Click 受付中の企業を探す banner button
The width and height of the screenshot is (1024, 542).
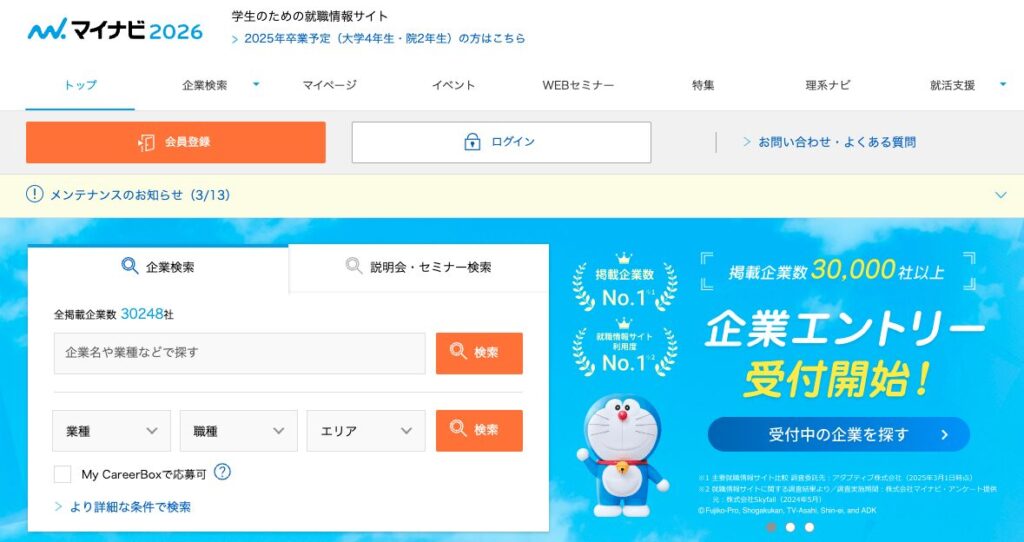tap(839, 435)
